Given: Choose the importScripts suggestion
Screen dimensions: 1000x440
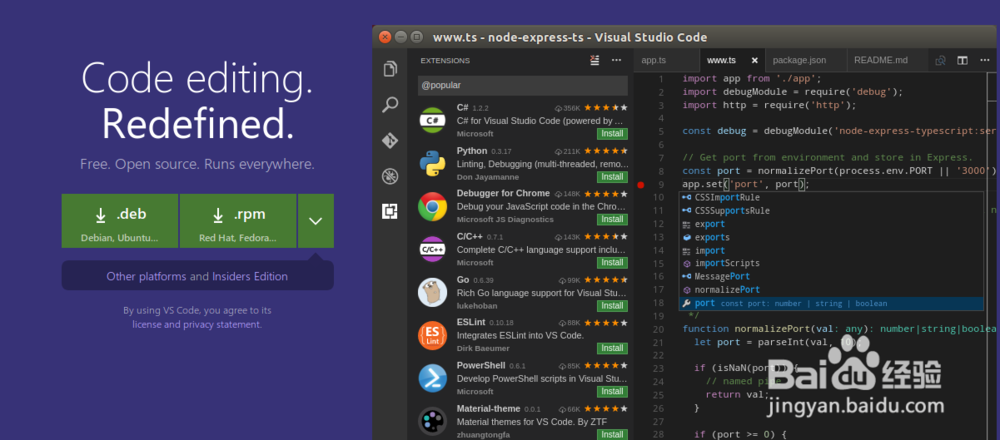Looking at the screenshot, I should tap(830, 263).
